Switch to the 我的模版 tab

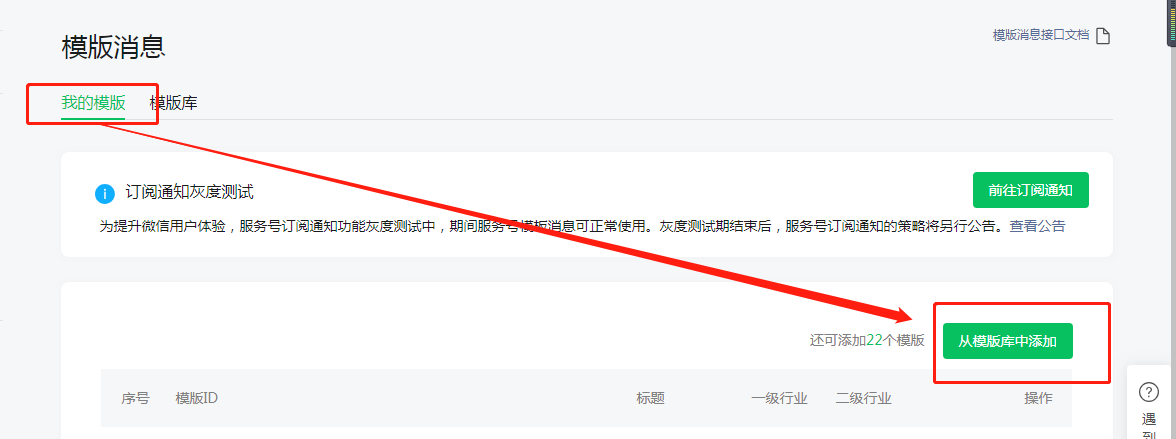click(93, 103)
